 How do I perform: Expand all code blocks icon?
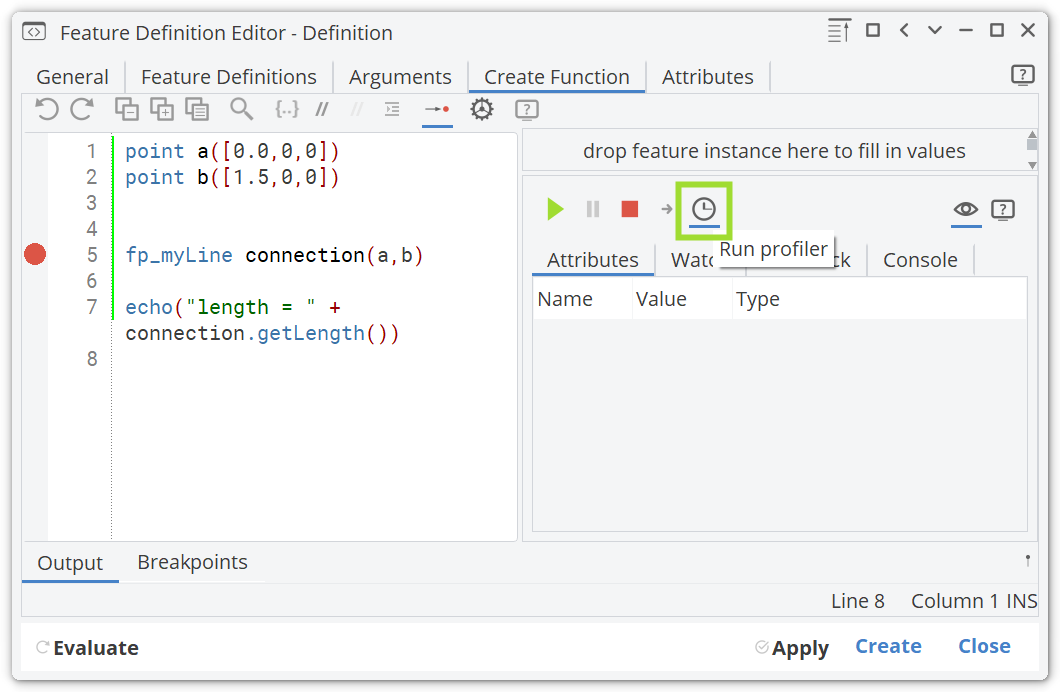click(x=162, y=109)
